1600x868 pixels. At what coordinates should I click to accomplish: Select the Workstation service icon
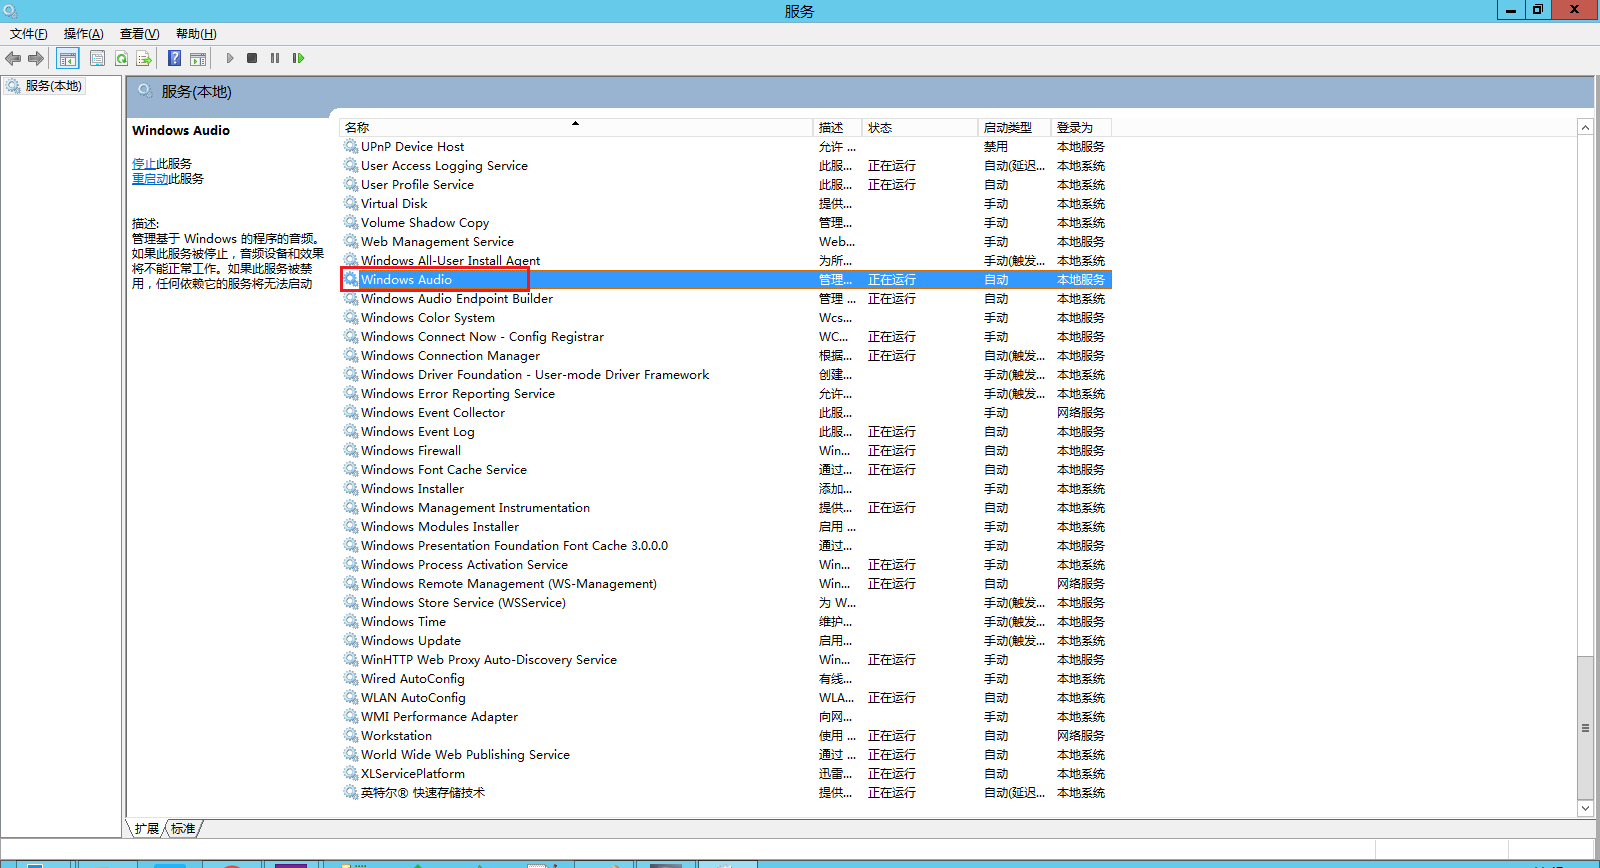coord(351,735)
